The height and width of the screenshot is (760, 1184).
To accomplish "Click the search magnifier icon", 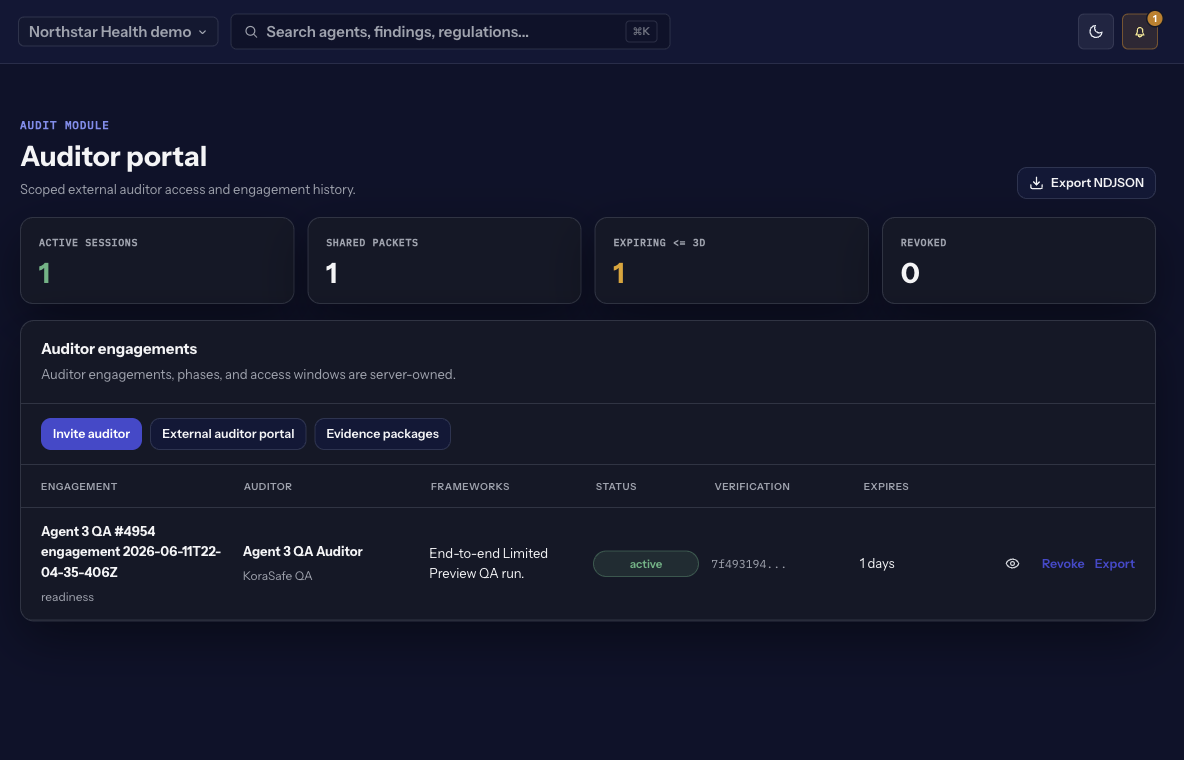I will pyautogui.click(x=251, y=32).
